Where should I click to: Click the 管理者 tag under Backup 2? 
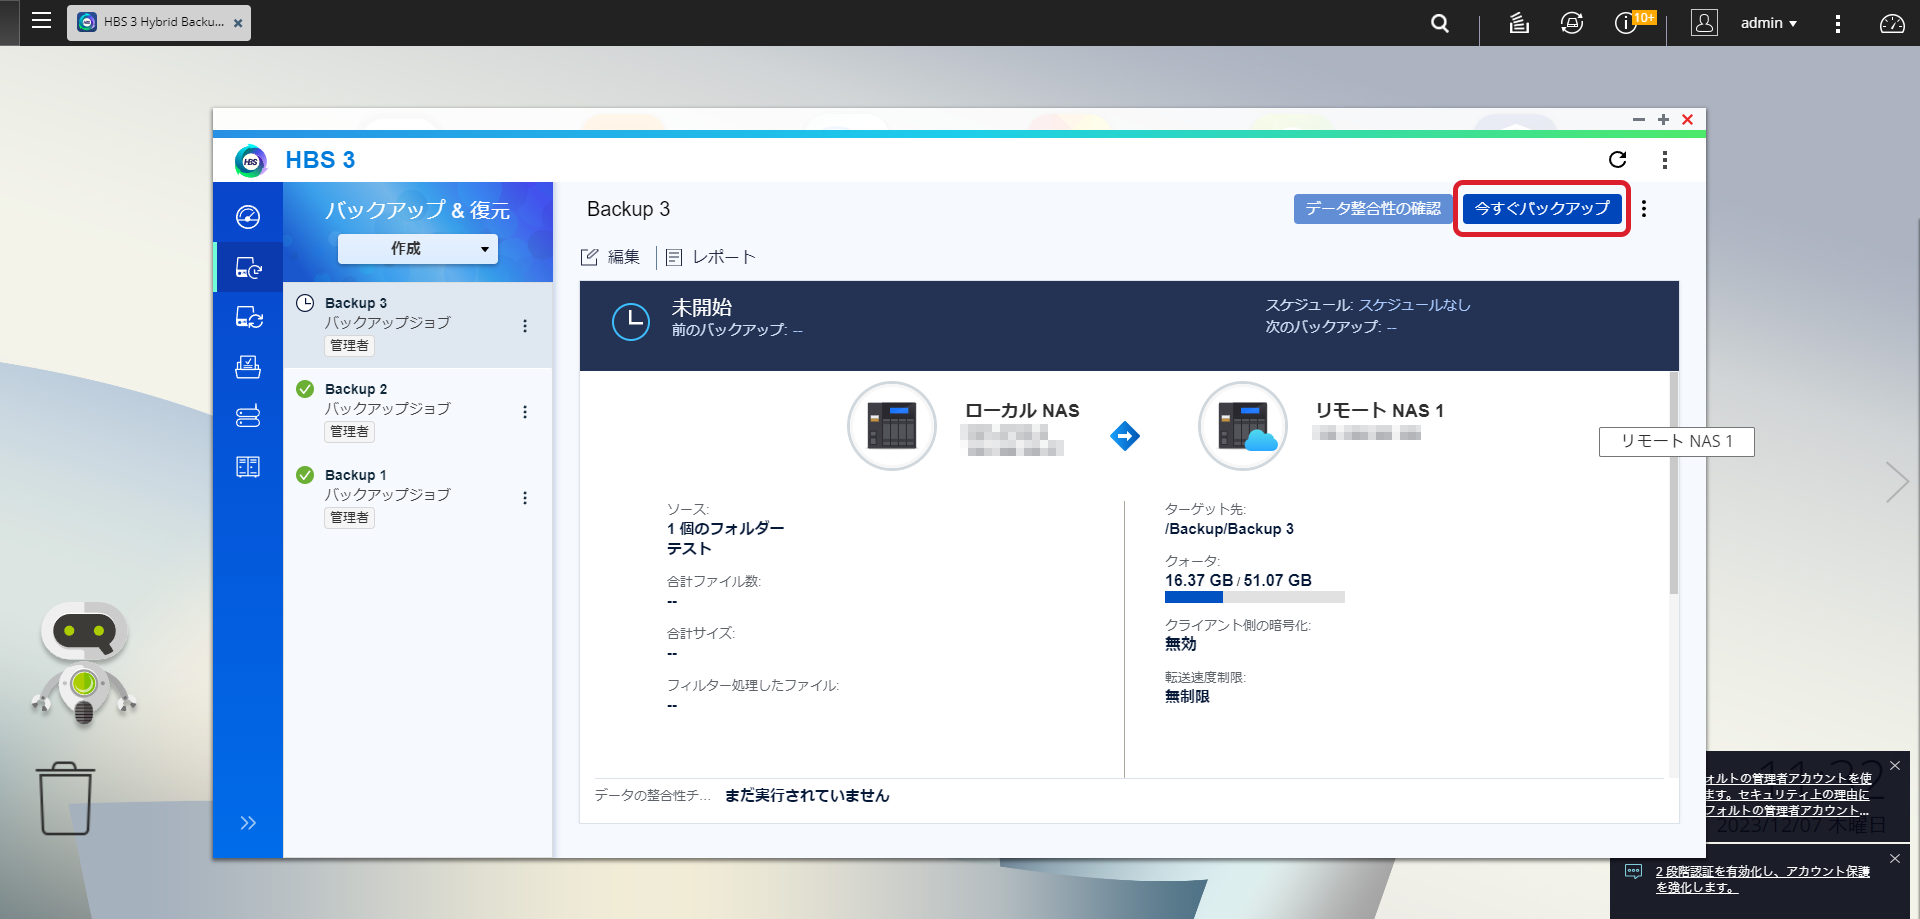point(349,431)
